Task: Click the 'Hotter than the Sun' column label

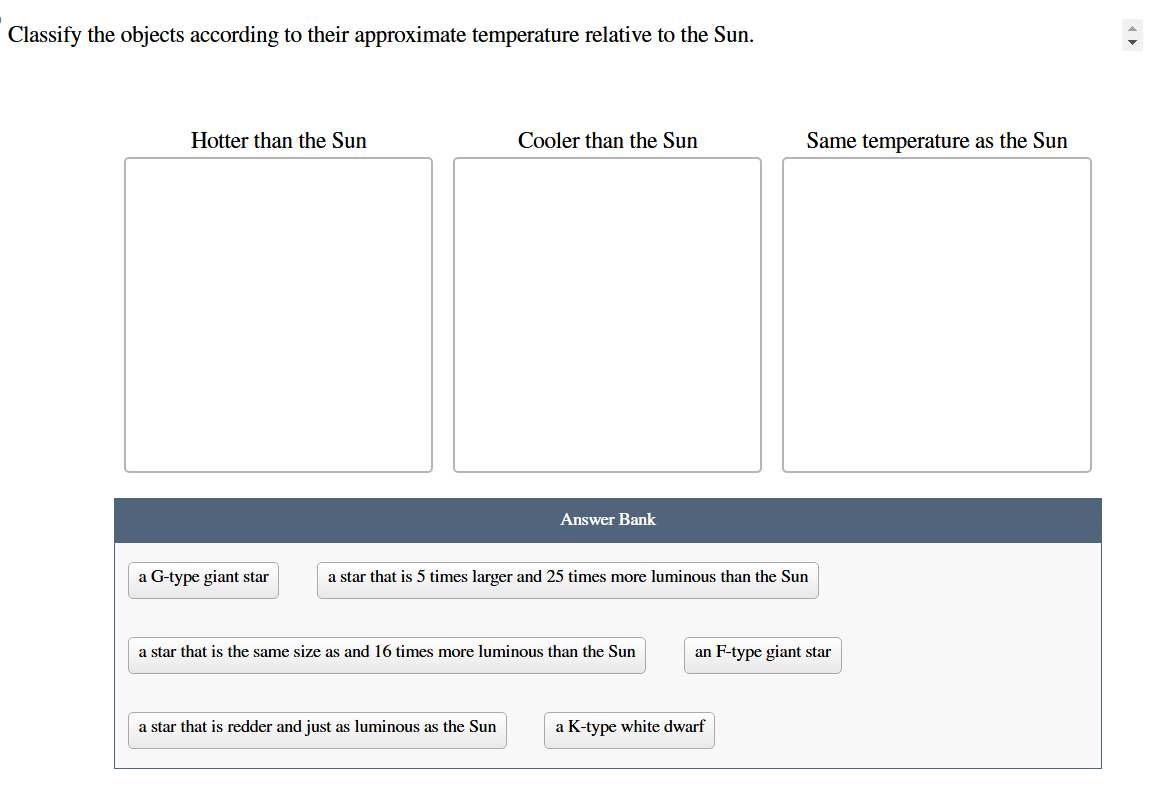Action: pos(278,141)
